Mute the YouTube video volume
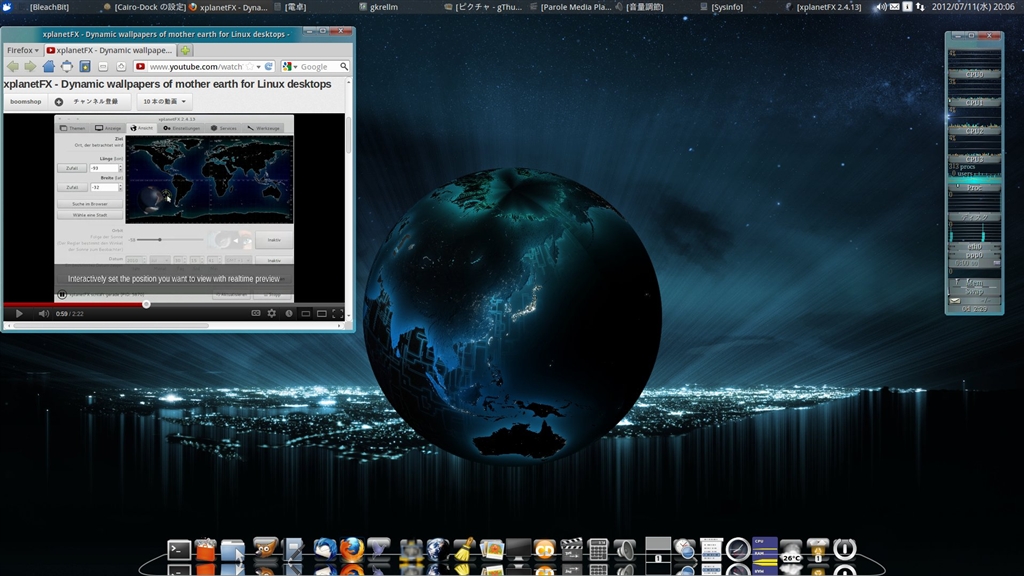 (43, 313)
